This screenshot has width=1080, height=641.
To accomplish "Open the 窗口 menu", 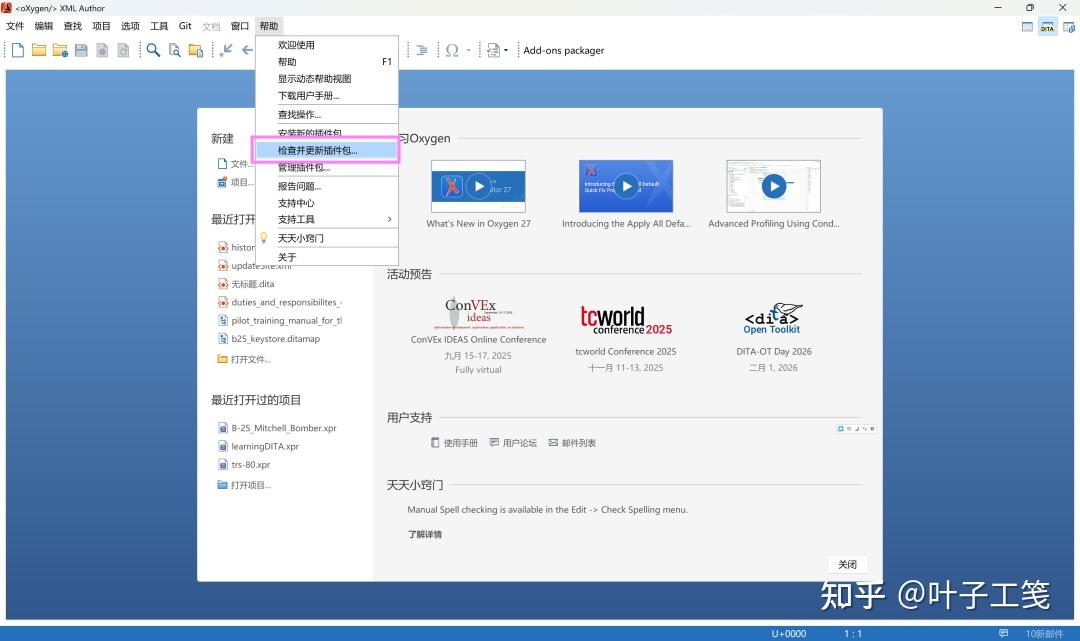I will pyautogui.click(x=240, y=26).
